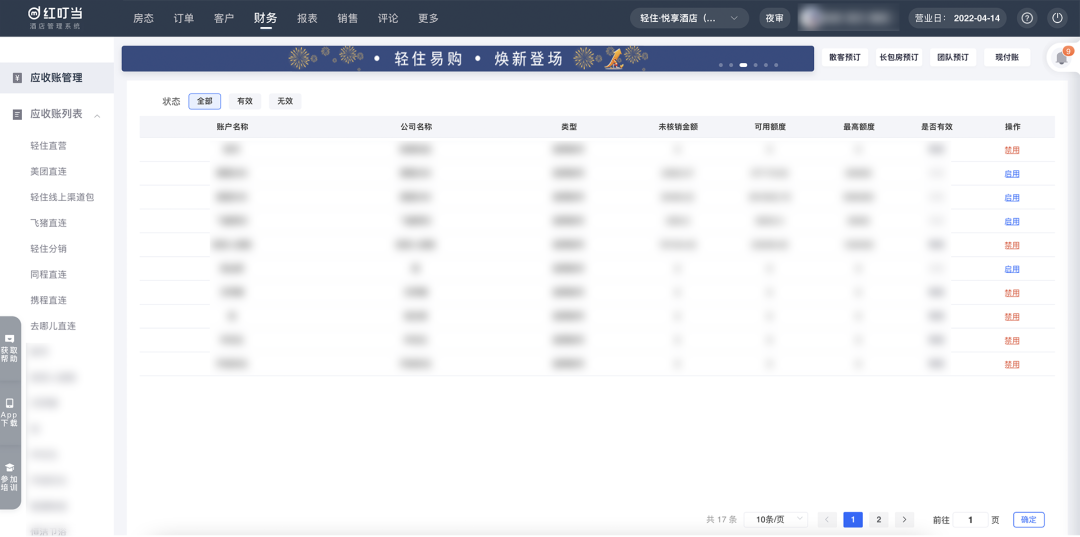Select the 无效 status filter
The width and height of the screenshot is (1080, 537).
point(285,101)
